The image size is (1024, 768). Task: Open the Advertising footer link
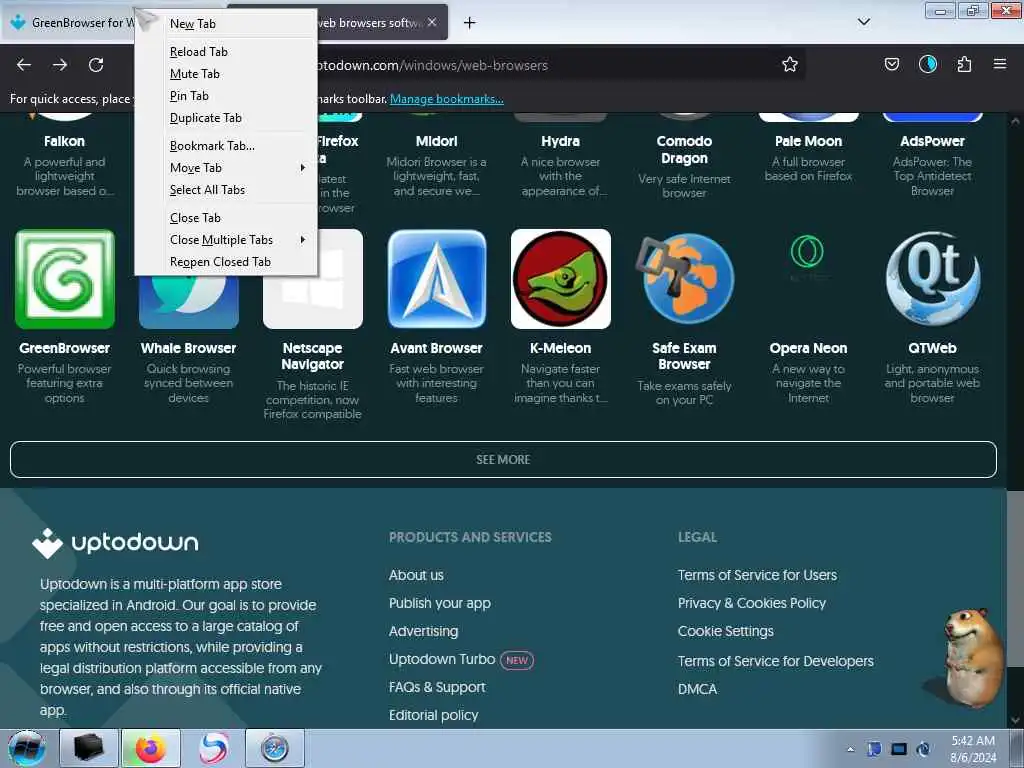coord(423,632)
